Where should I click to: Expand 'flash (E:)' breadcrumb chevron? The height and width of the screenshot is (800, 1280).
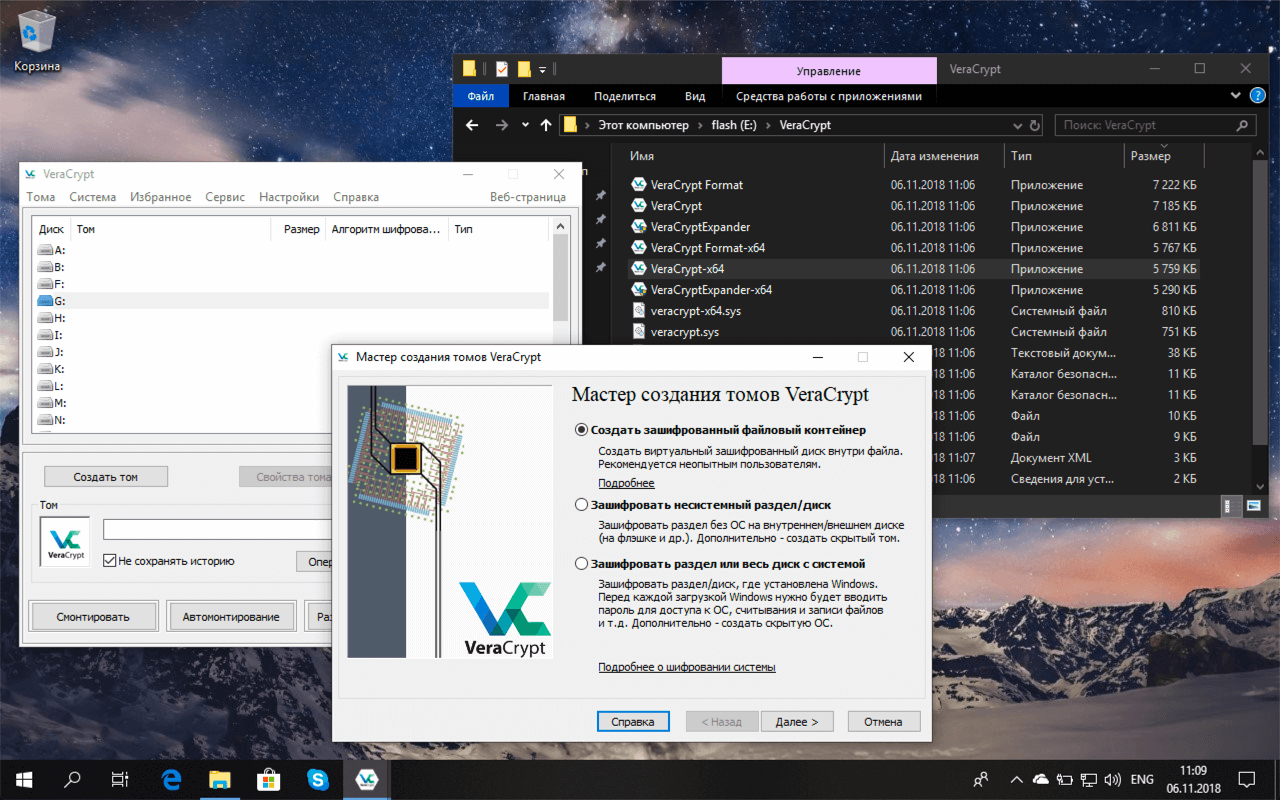click(x=769, y=126)
